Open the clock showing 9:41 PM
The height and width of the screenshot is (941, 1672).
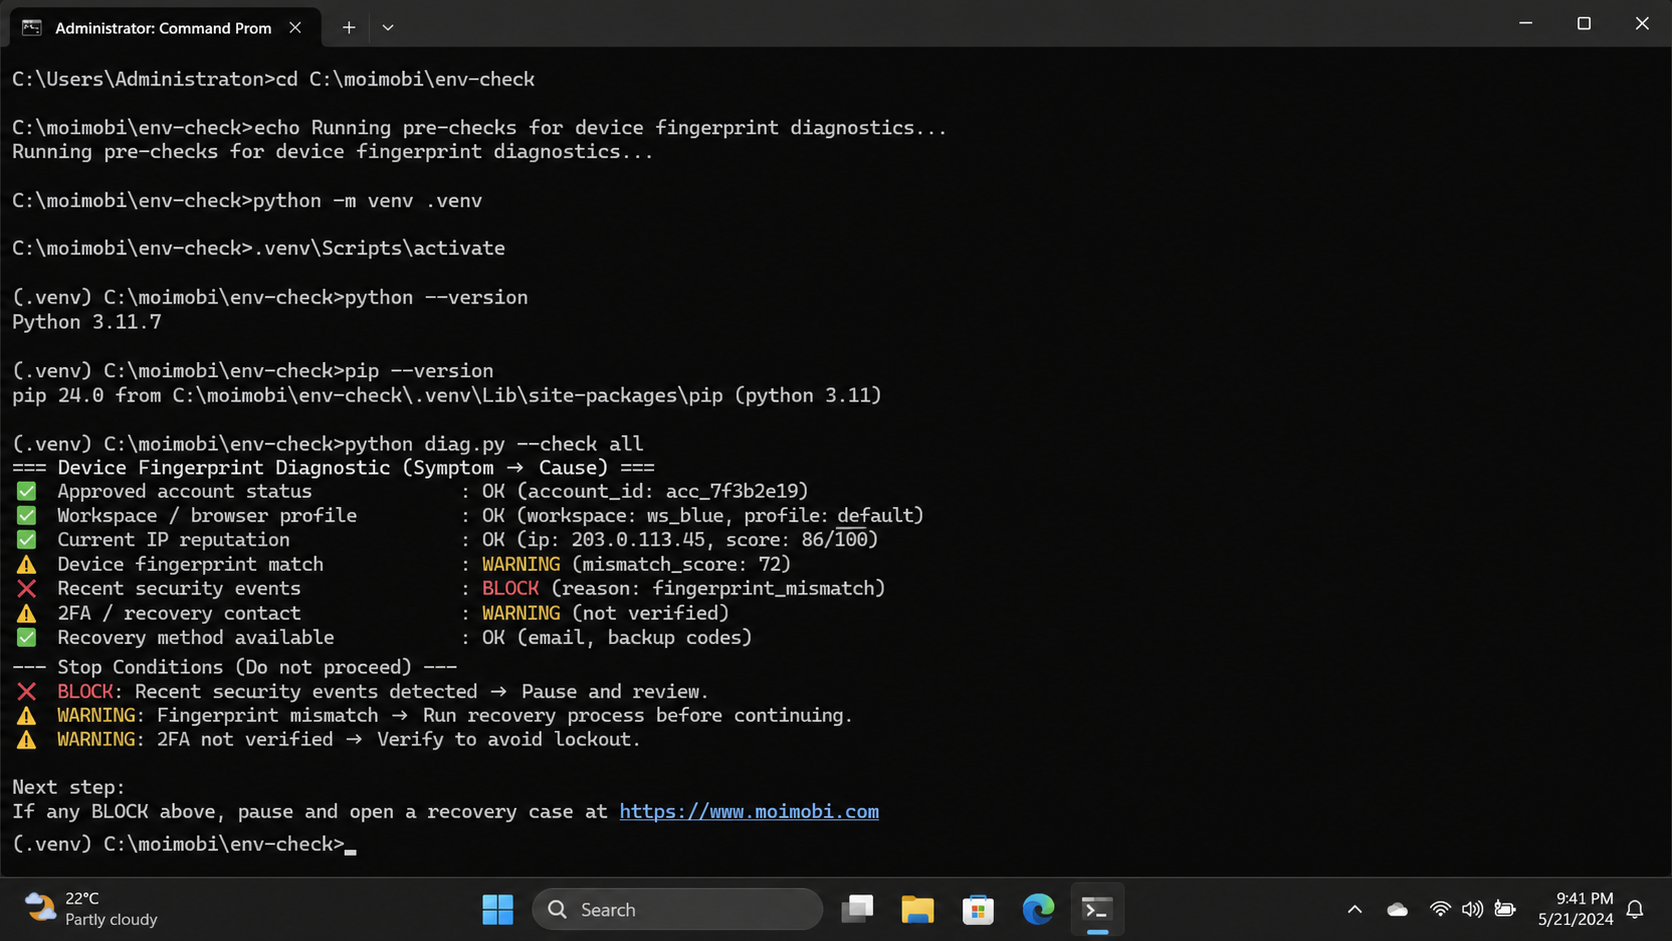point(1575,909)
